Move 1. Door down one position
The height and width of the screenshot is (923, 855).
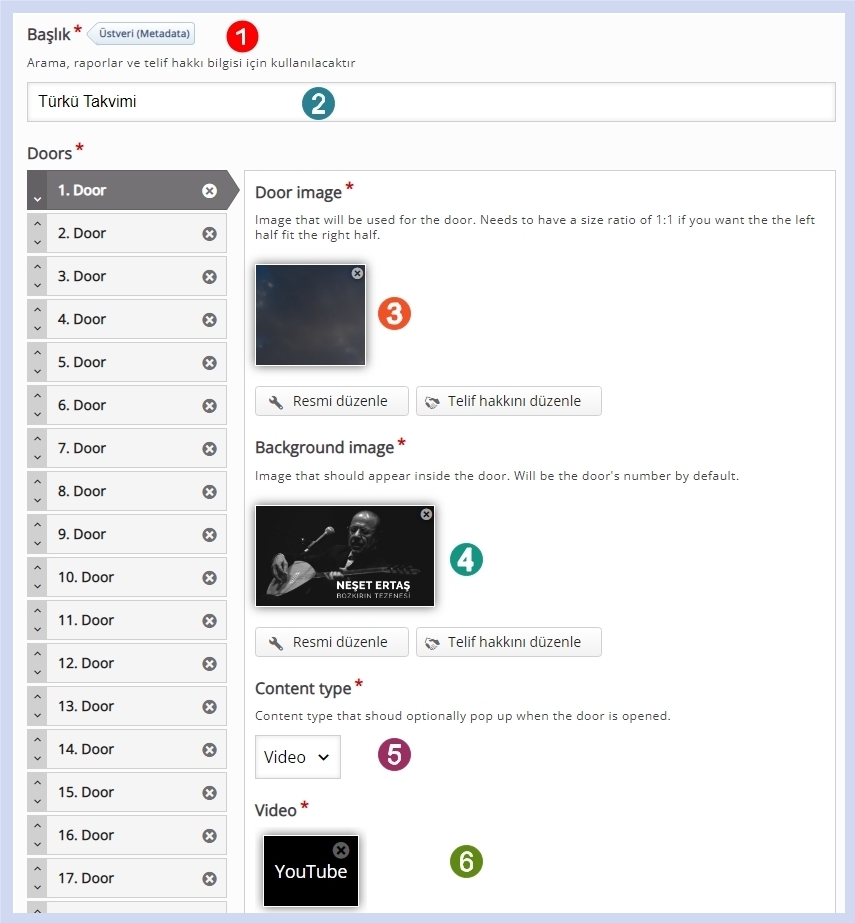coord(37,199)
